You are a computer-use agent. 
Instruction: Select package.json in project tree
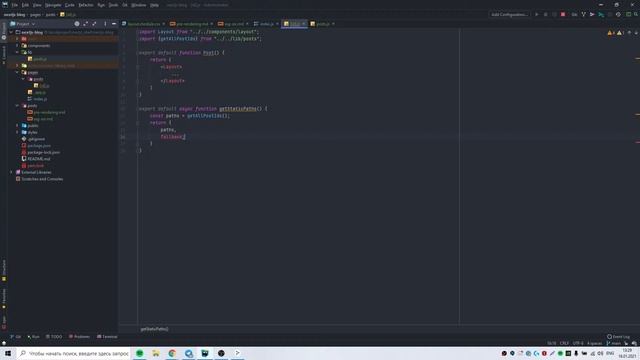coord(39,146)
